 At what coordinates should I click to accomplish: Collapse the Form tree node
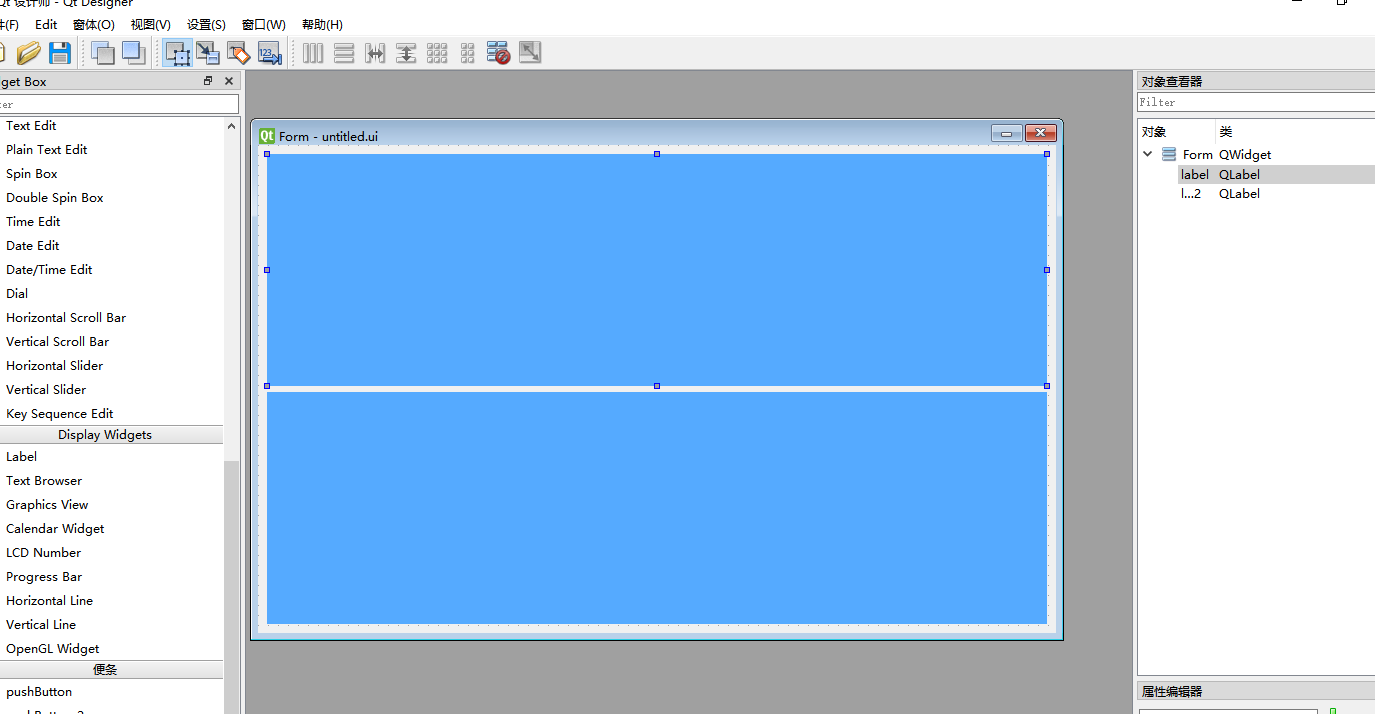1148,154
